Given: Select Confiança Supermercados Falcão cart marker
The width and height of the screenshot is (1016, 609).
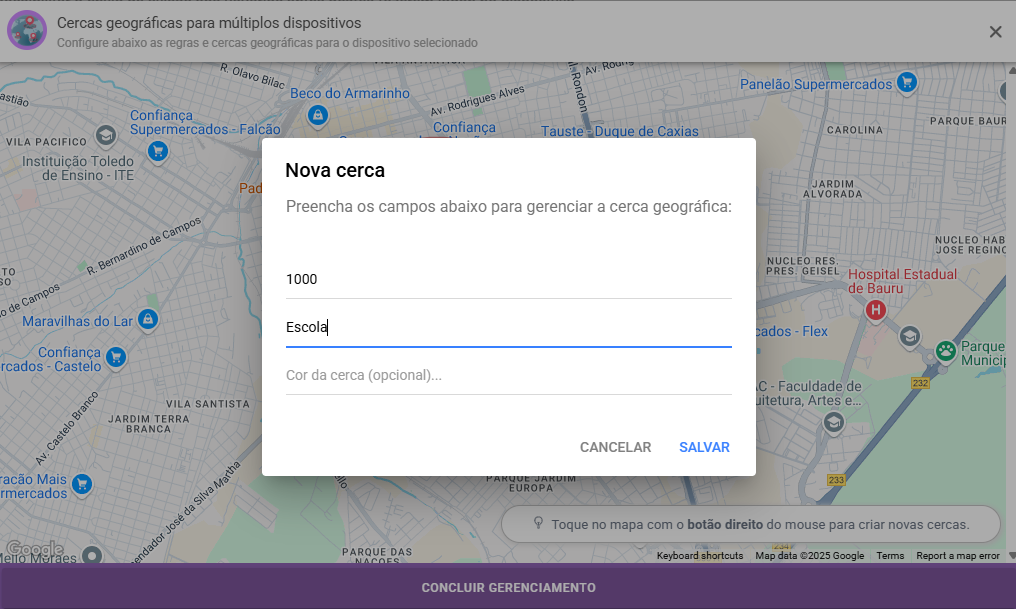Looking at the screenshot, I should click(157, 151).
